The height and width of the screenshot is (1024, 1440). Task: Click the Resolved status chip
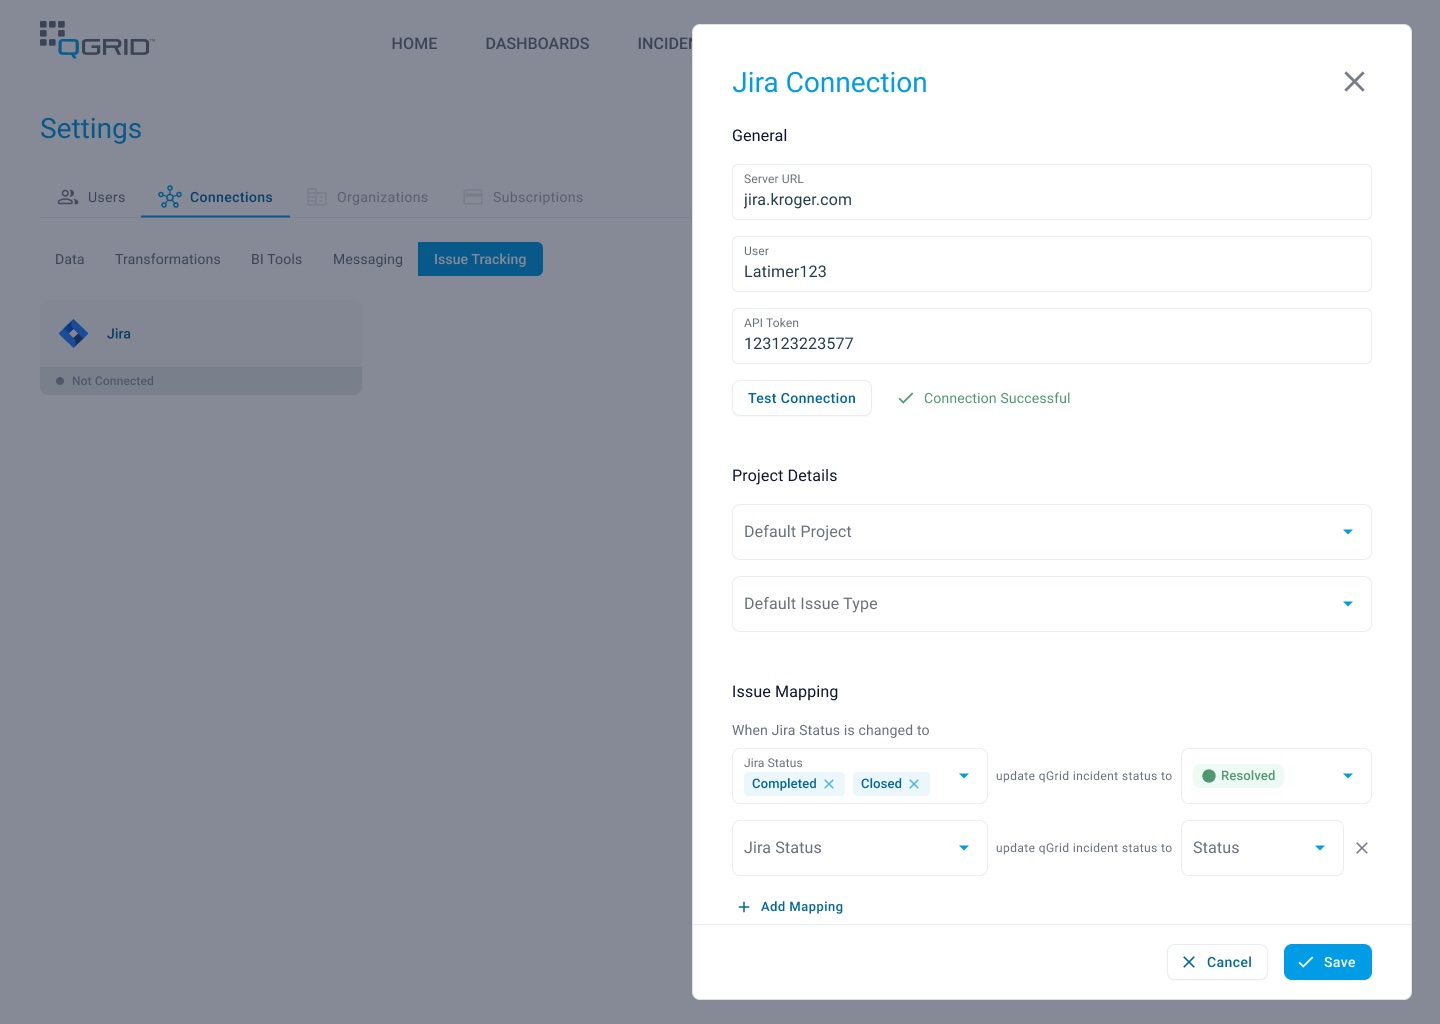pyautogui.click(x=1238, y=776)
